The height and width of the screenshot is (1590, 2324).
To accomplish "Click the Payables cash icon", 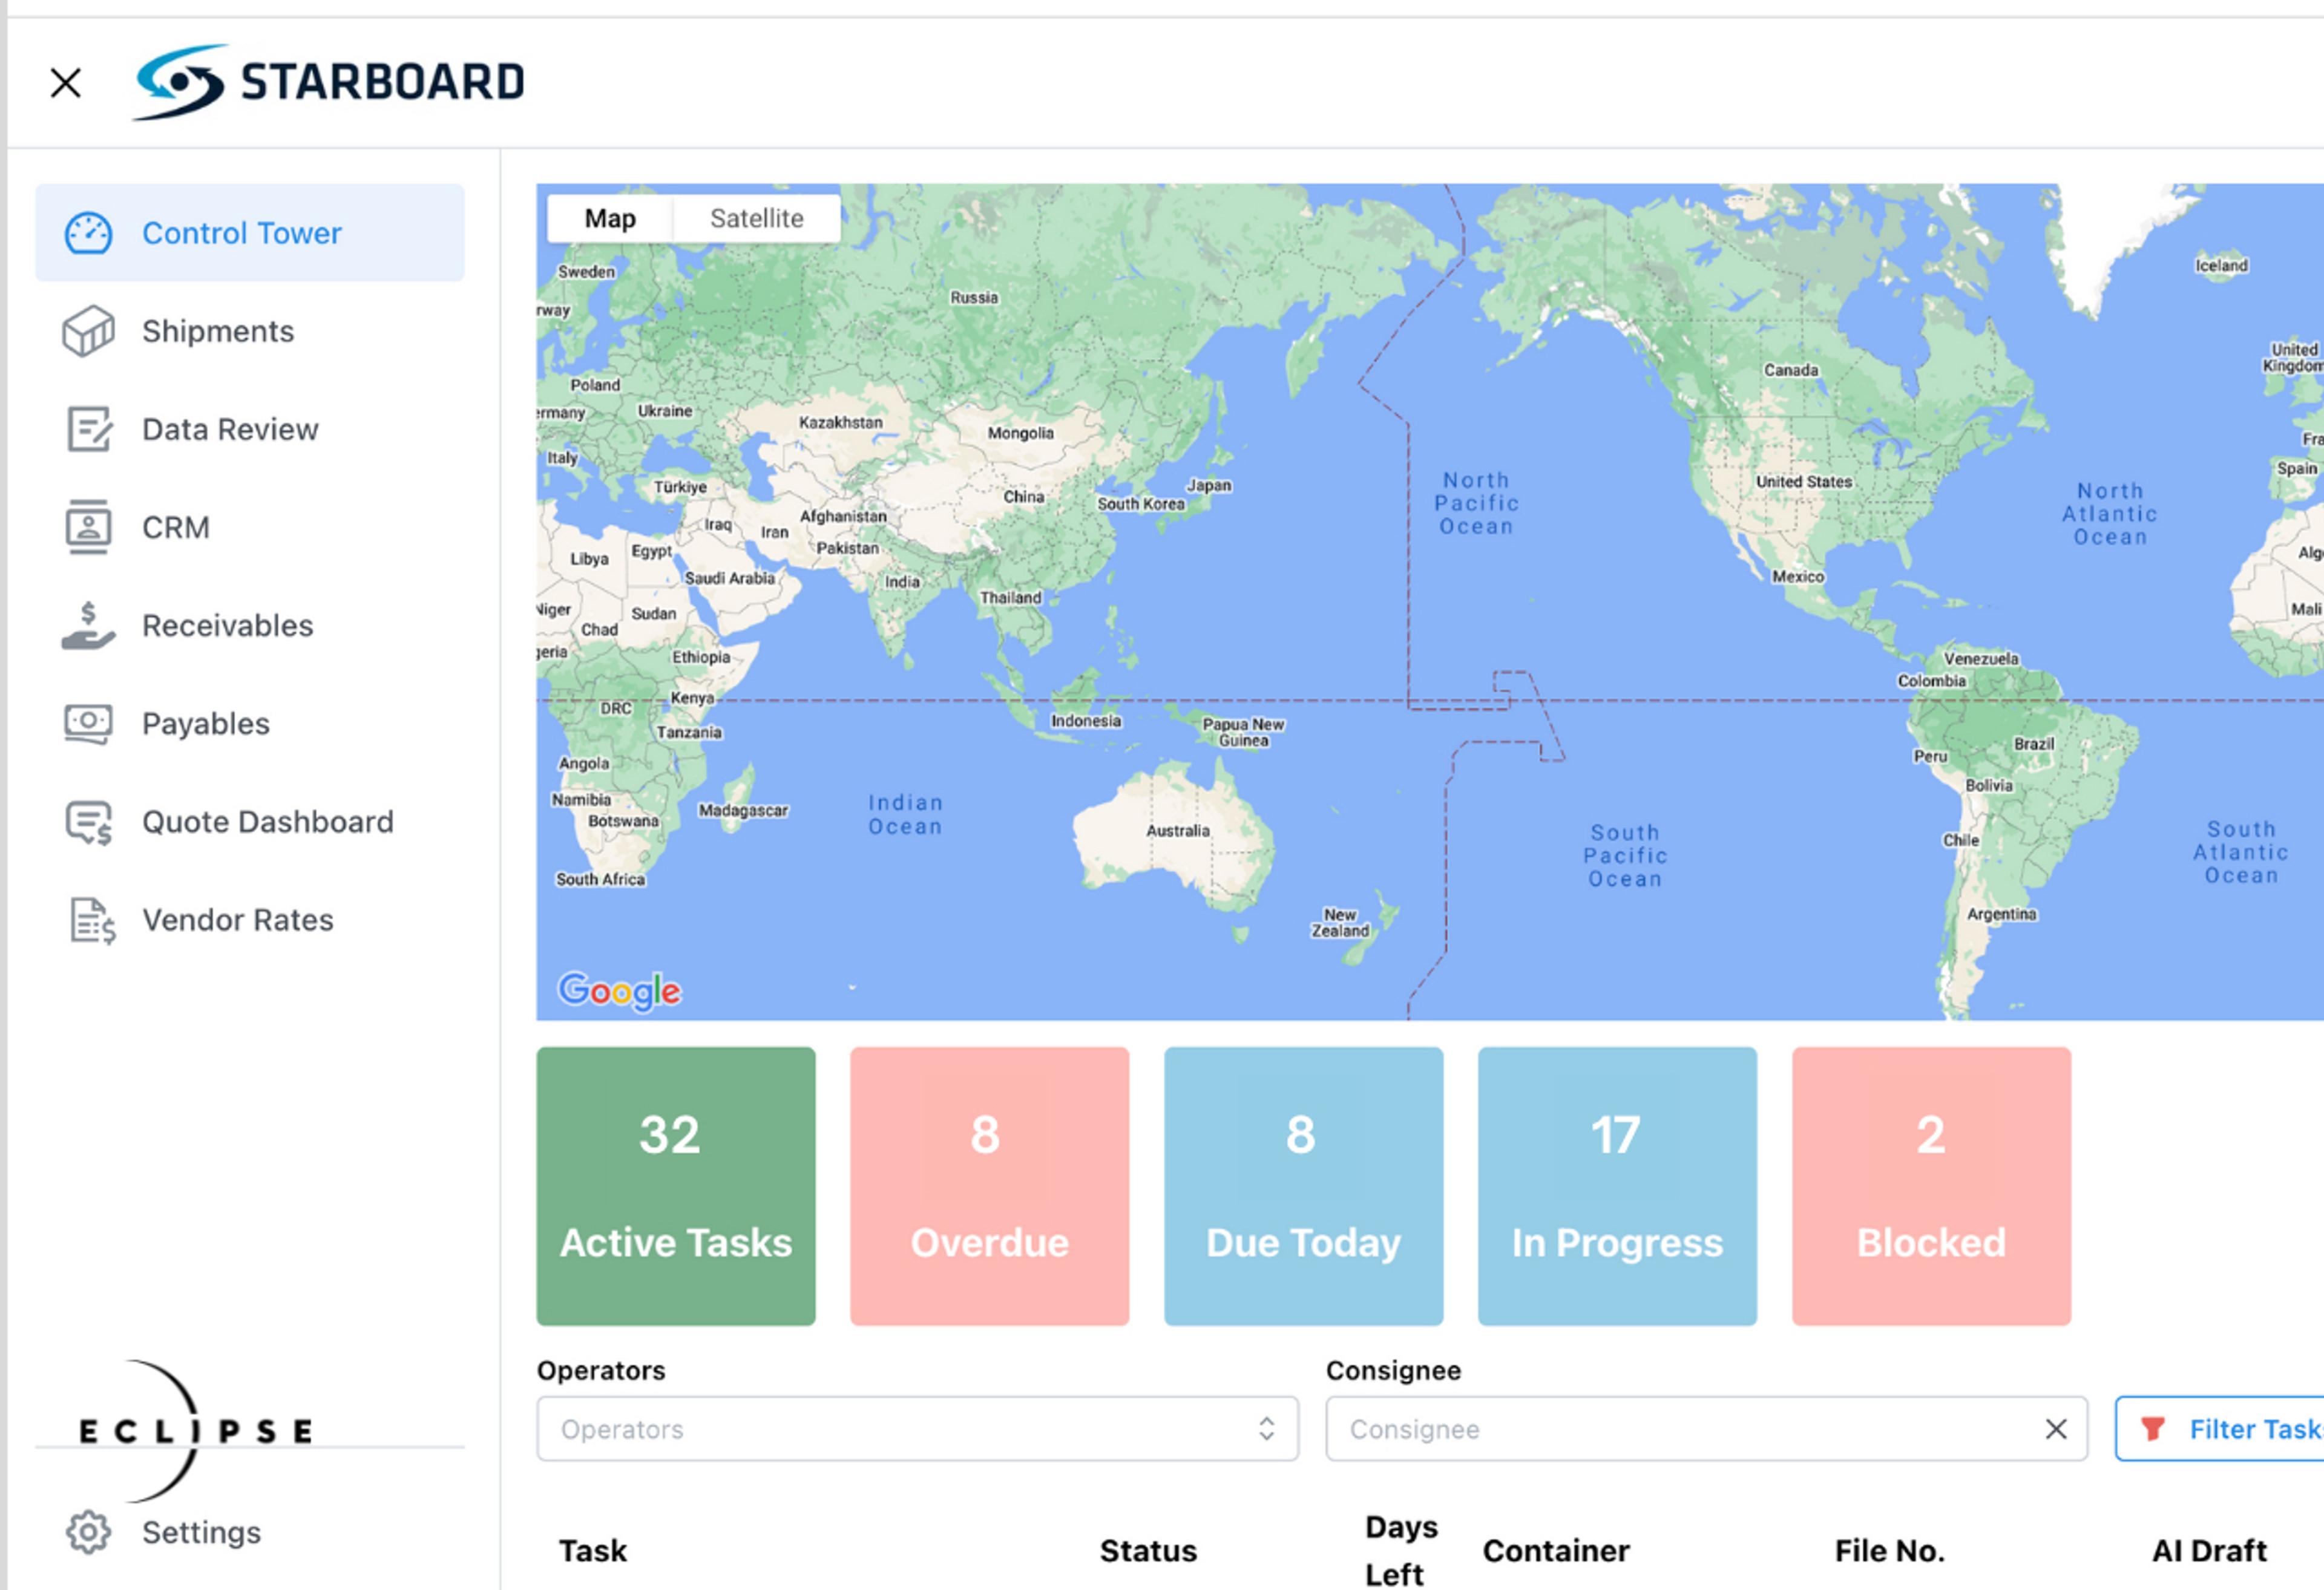I will [88, 723].
